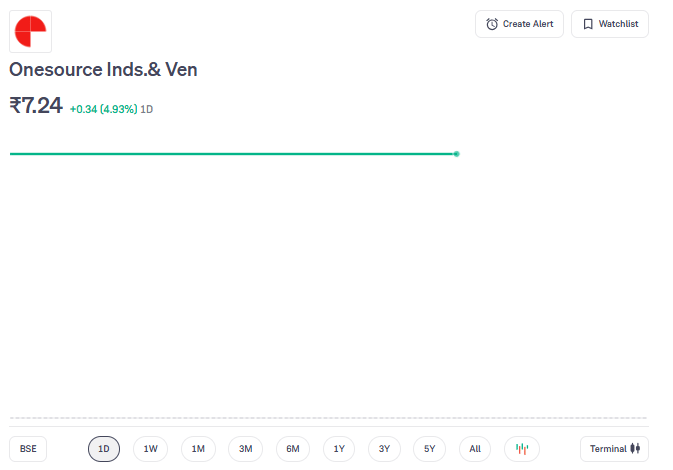Click the Watchlist bookmark icon

[588, 24]
